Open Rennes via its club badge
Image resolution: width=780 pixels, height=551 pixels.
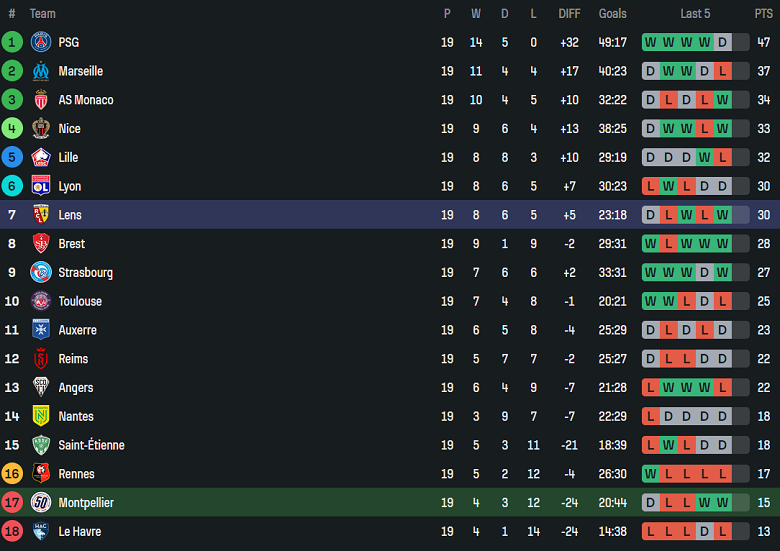41,474
